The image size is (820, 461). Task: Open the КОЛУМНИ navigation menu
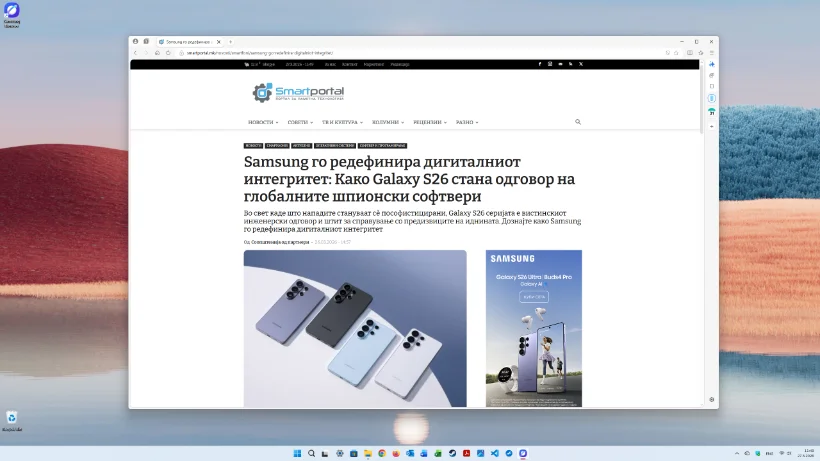(388, 122)
